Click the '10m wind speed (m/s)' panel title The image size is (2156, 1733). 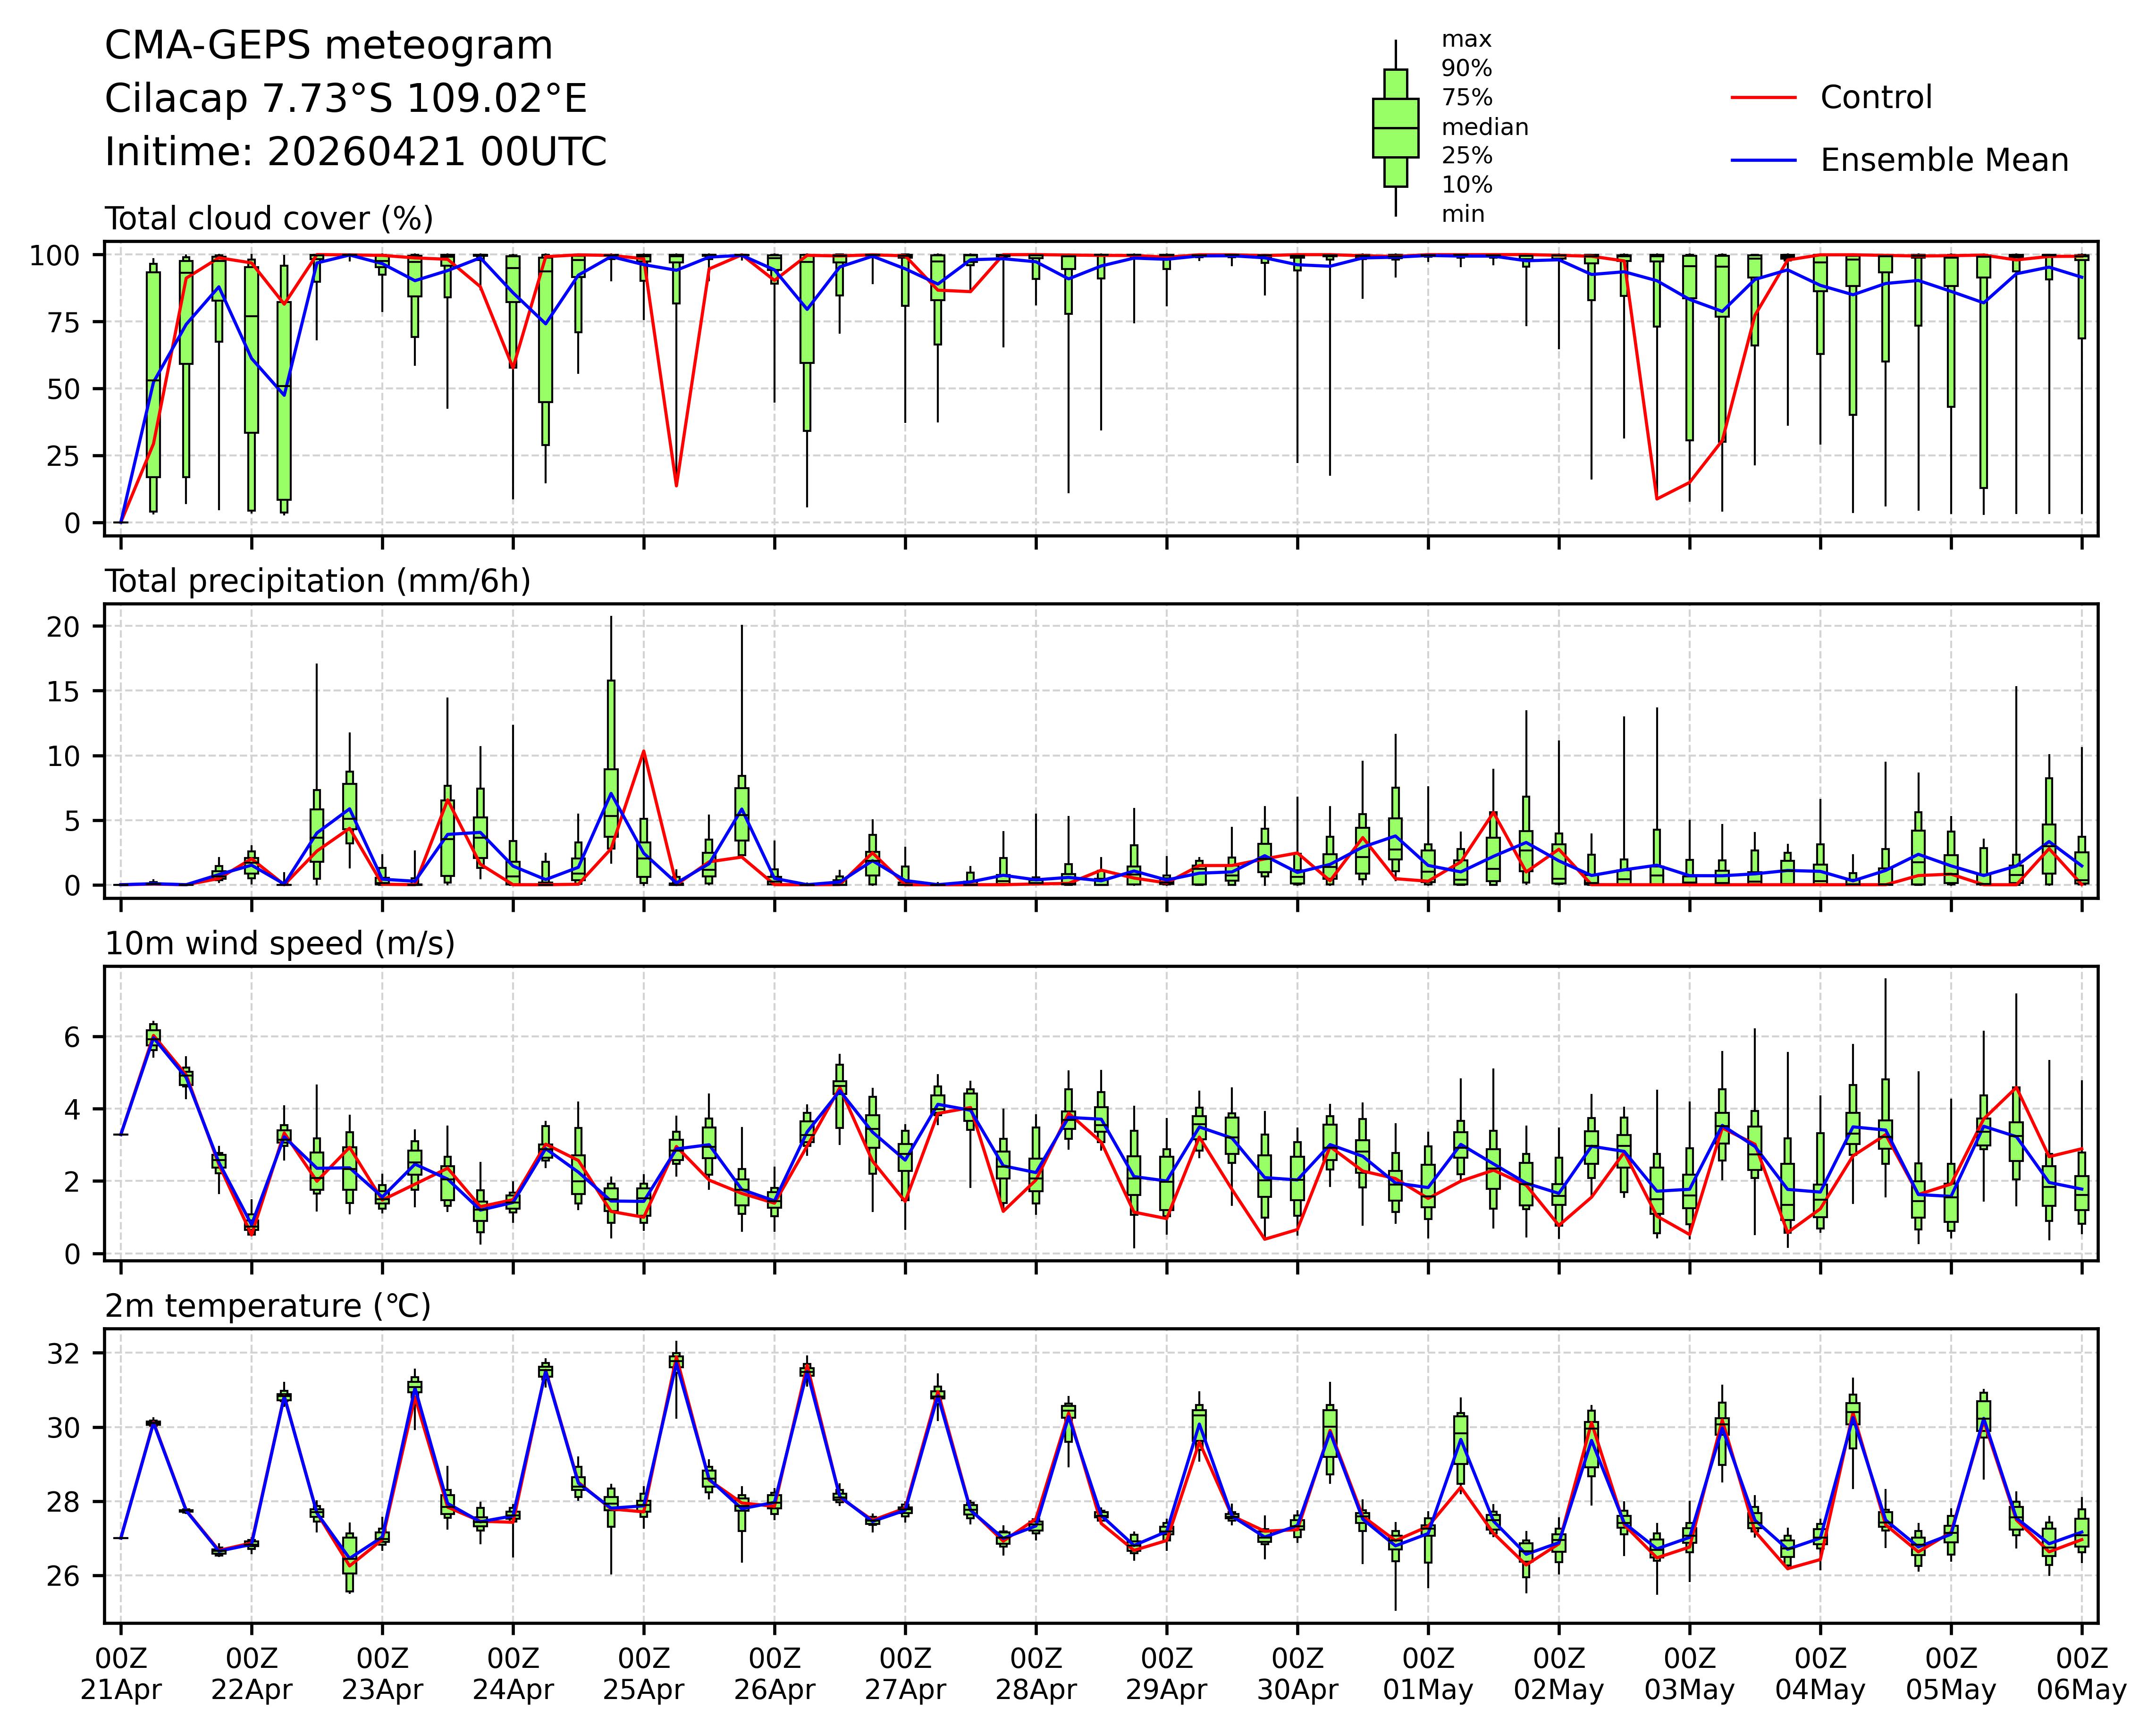click(280, 944)
